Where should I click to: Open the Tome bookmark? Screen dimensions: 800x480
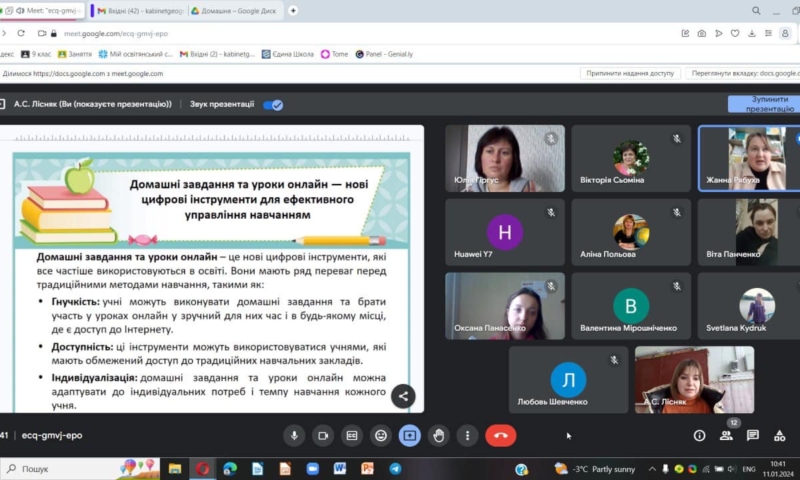334,54
